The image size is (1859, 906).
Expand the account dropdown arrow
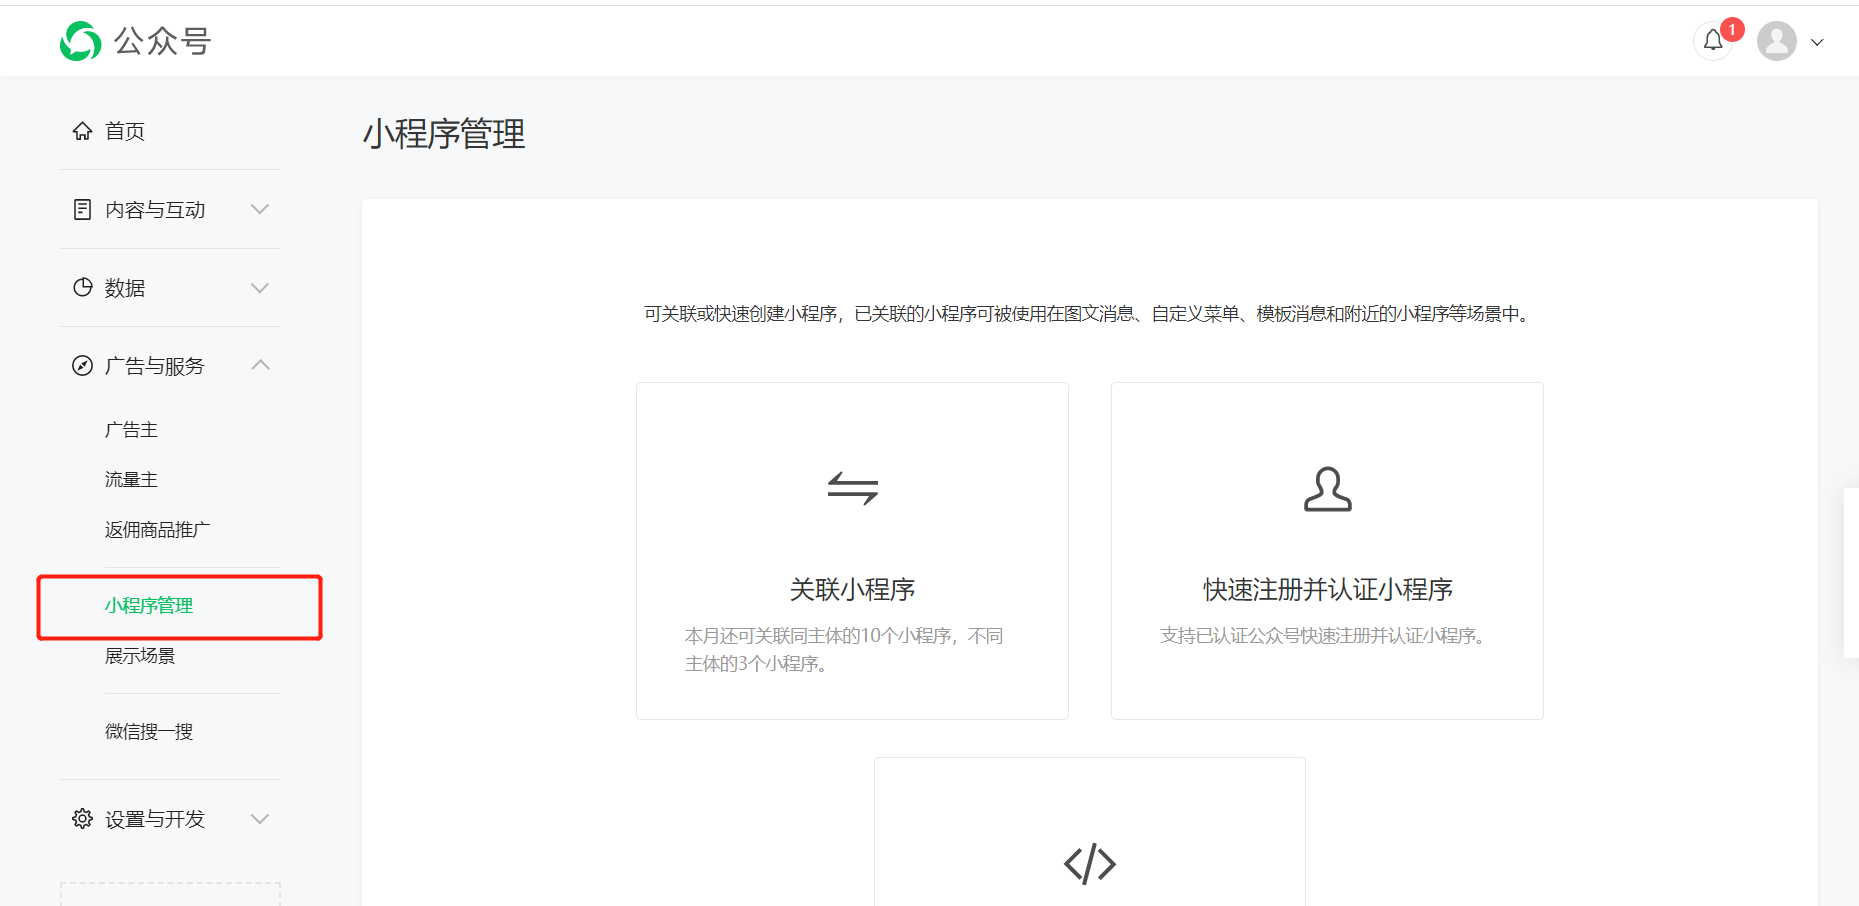tap(1817, 42)
